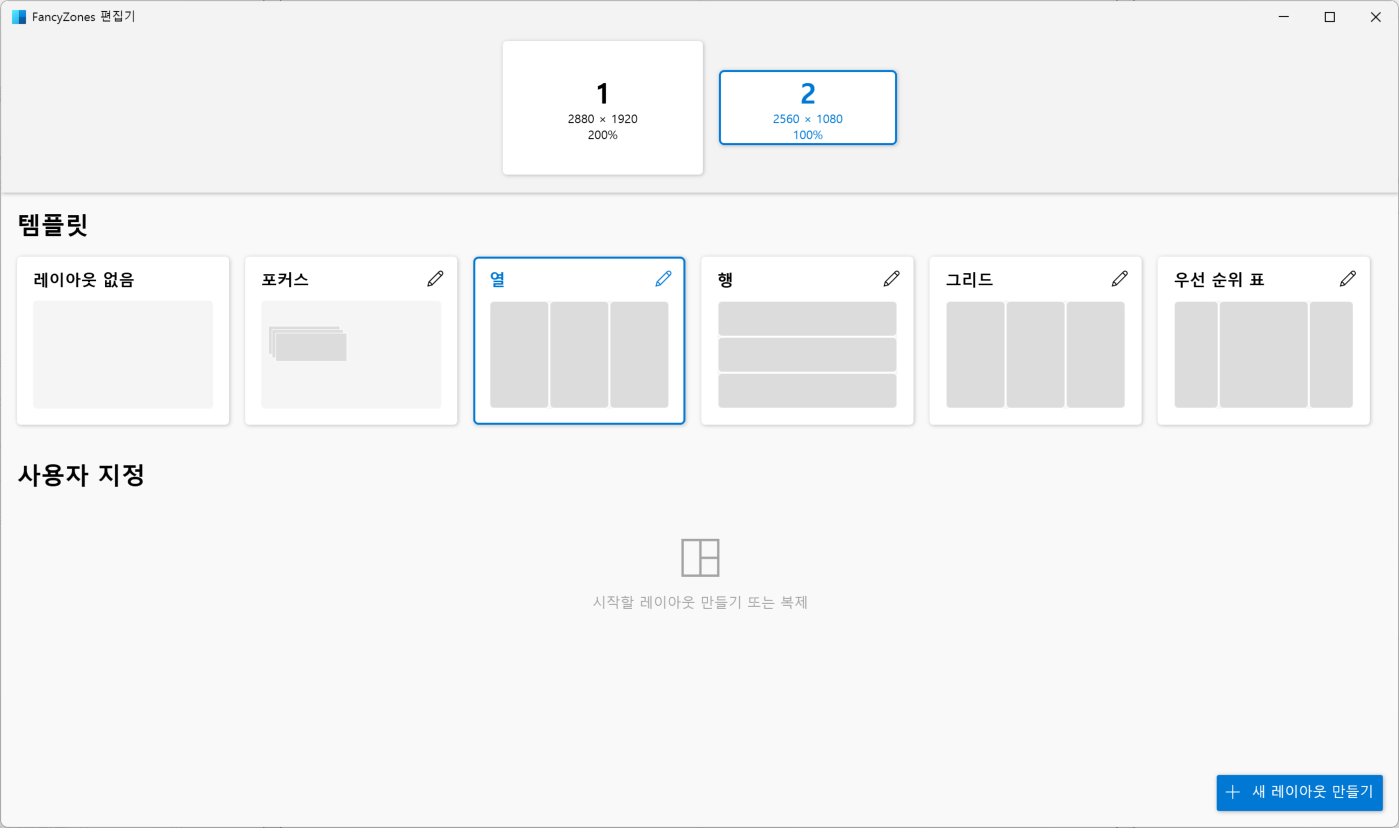
Task: Edit the 열 template with pencil icon
Action: (663, 279)
